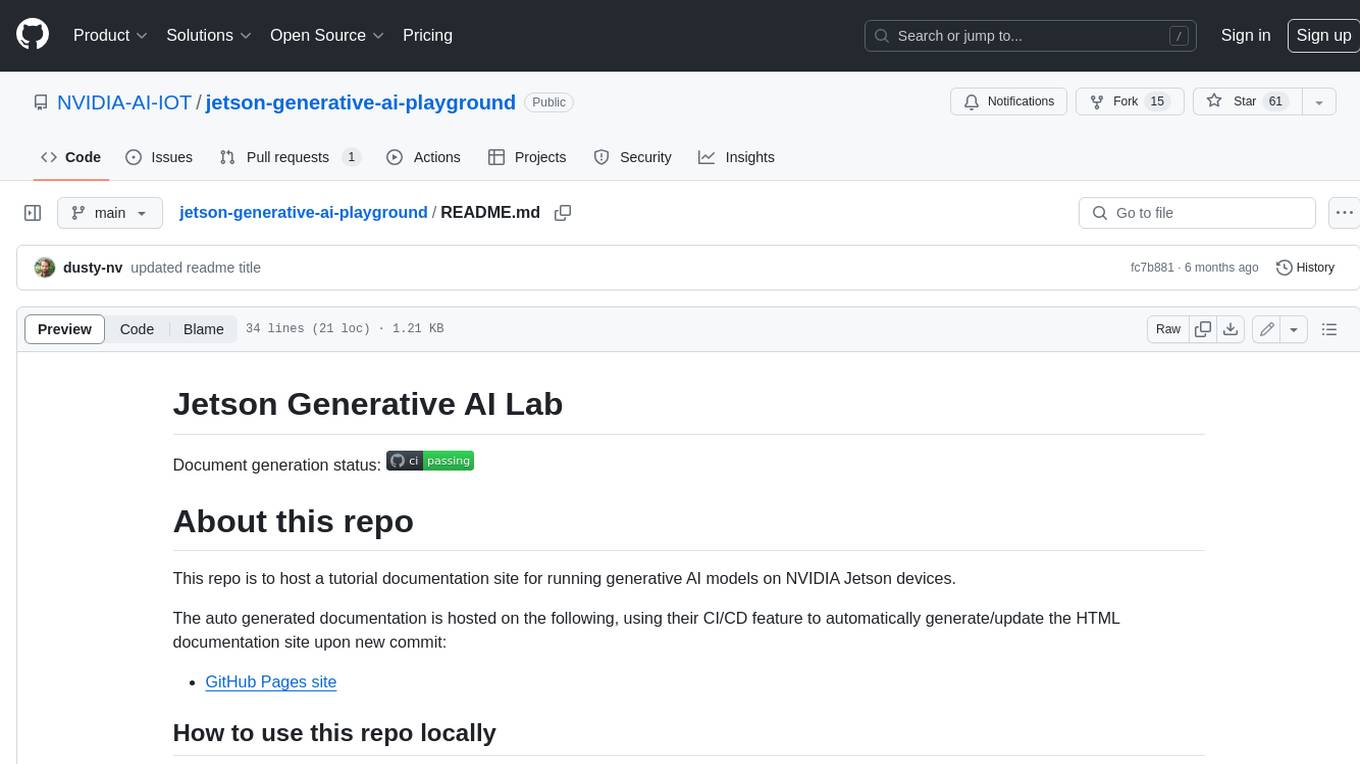The height and width of the screenshot is (764, 1360).
Task: Expand the star lists dropdown arrow
Action: [x=1319, y=102]
